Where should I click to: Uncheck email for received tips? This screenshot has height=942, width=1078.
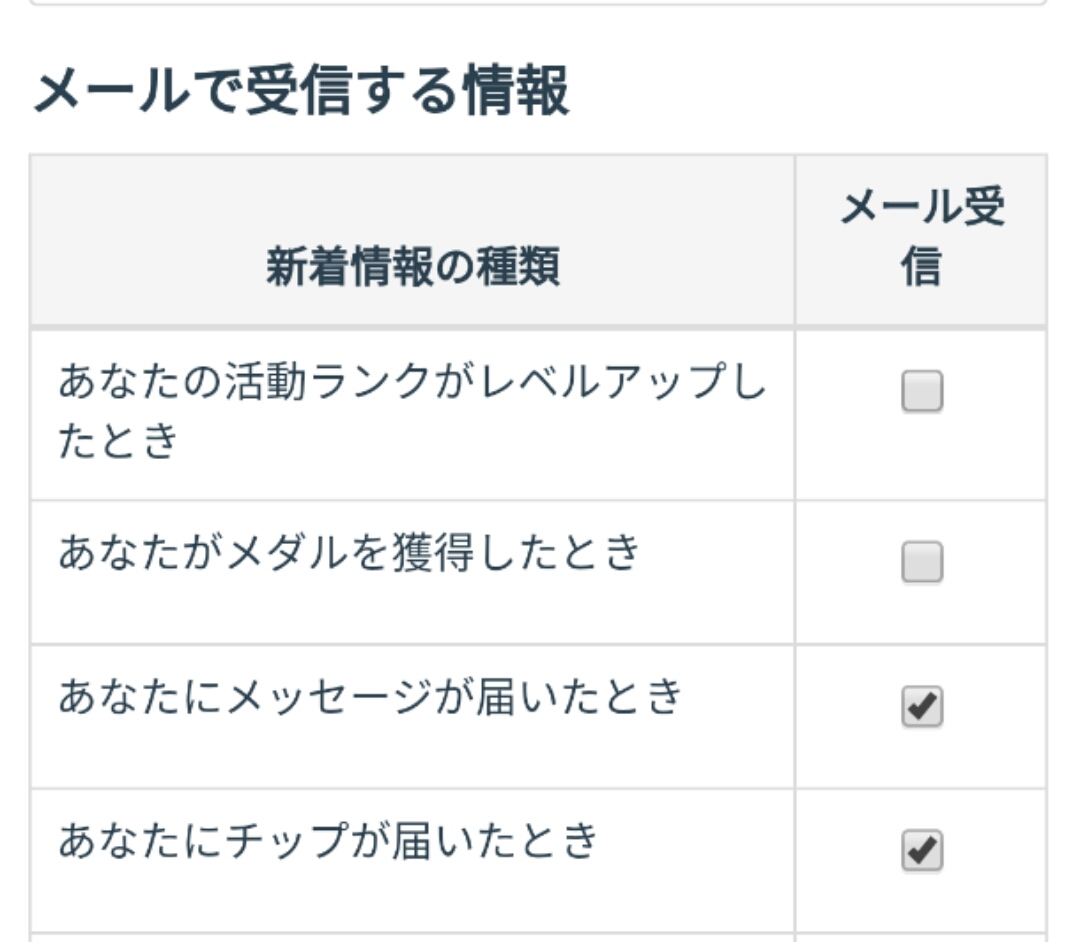[921, 851]
